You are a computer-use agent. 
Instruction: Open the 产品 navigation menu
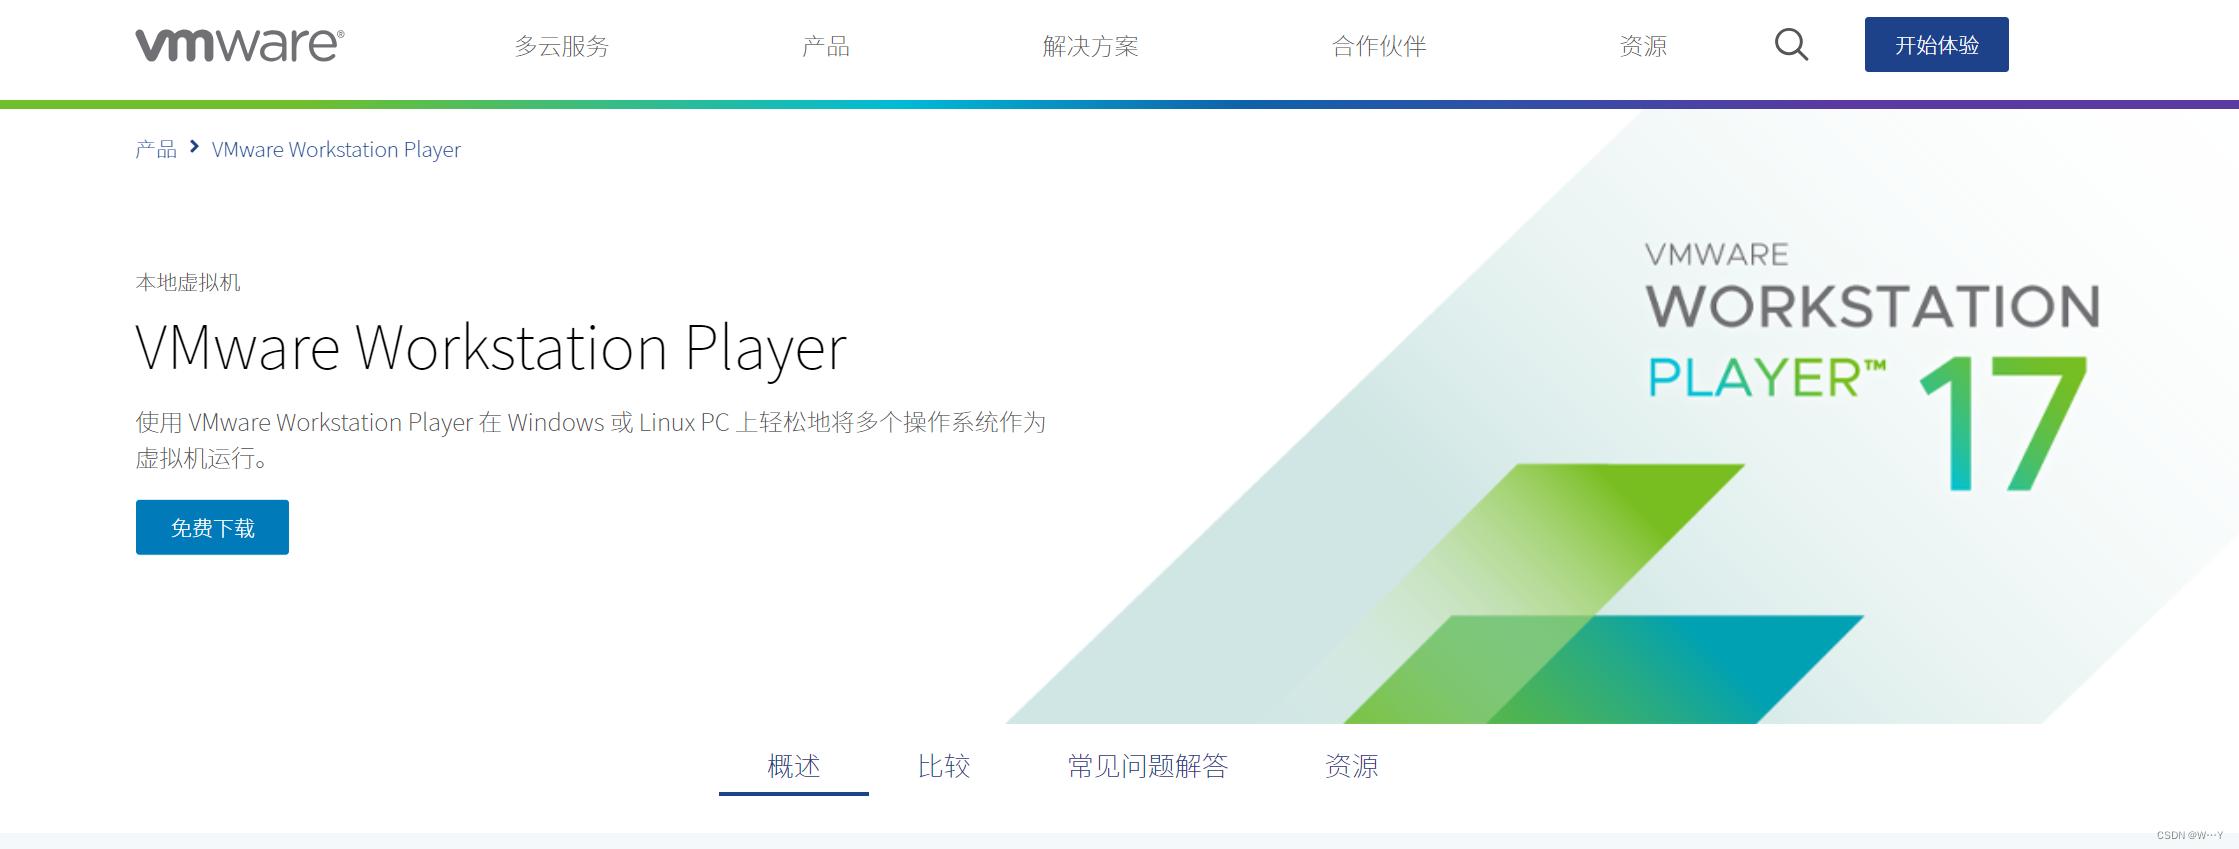point(826,46)
